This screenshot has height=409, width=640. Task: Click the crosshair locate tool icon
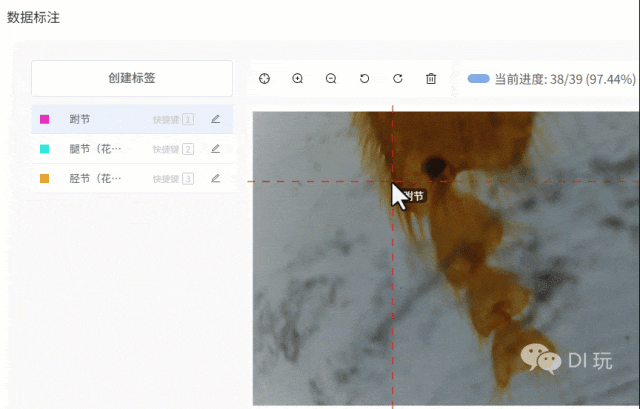[x=264, y=78]
